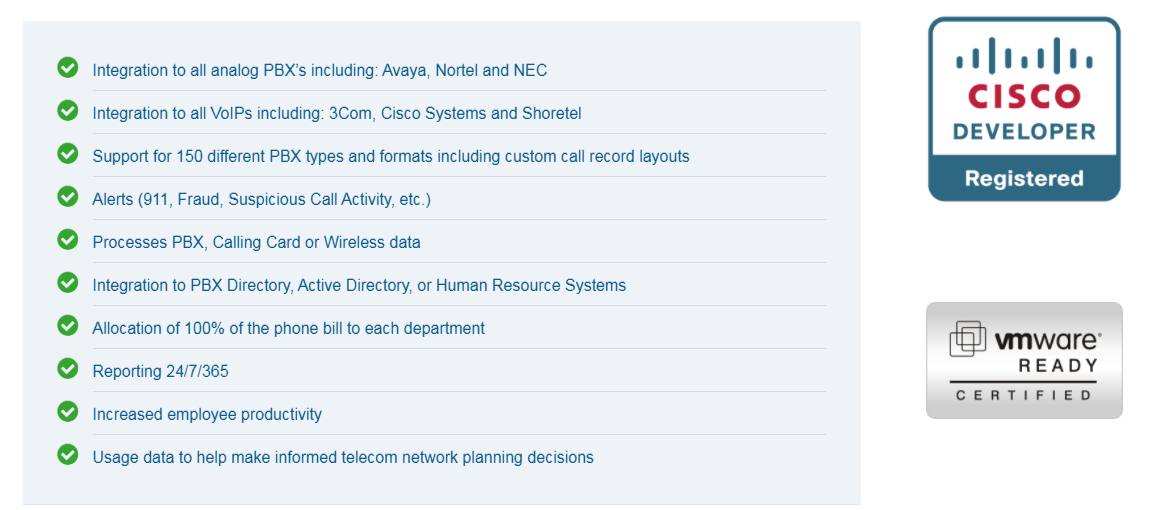Select the 3Com, Cisco Systems and Shoretel line
1150x510 pixels.
(x=336, y=114)
